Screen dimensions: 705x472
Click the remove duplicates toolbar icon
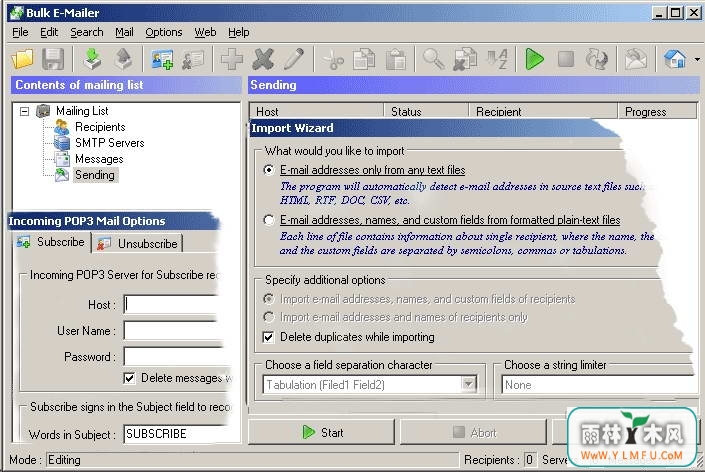[x=465, y=59]
